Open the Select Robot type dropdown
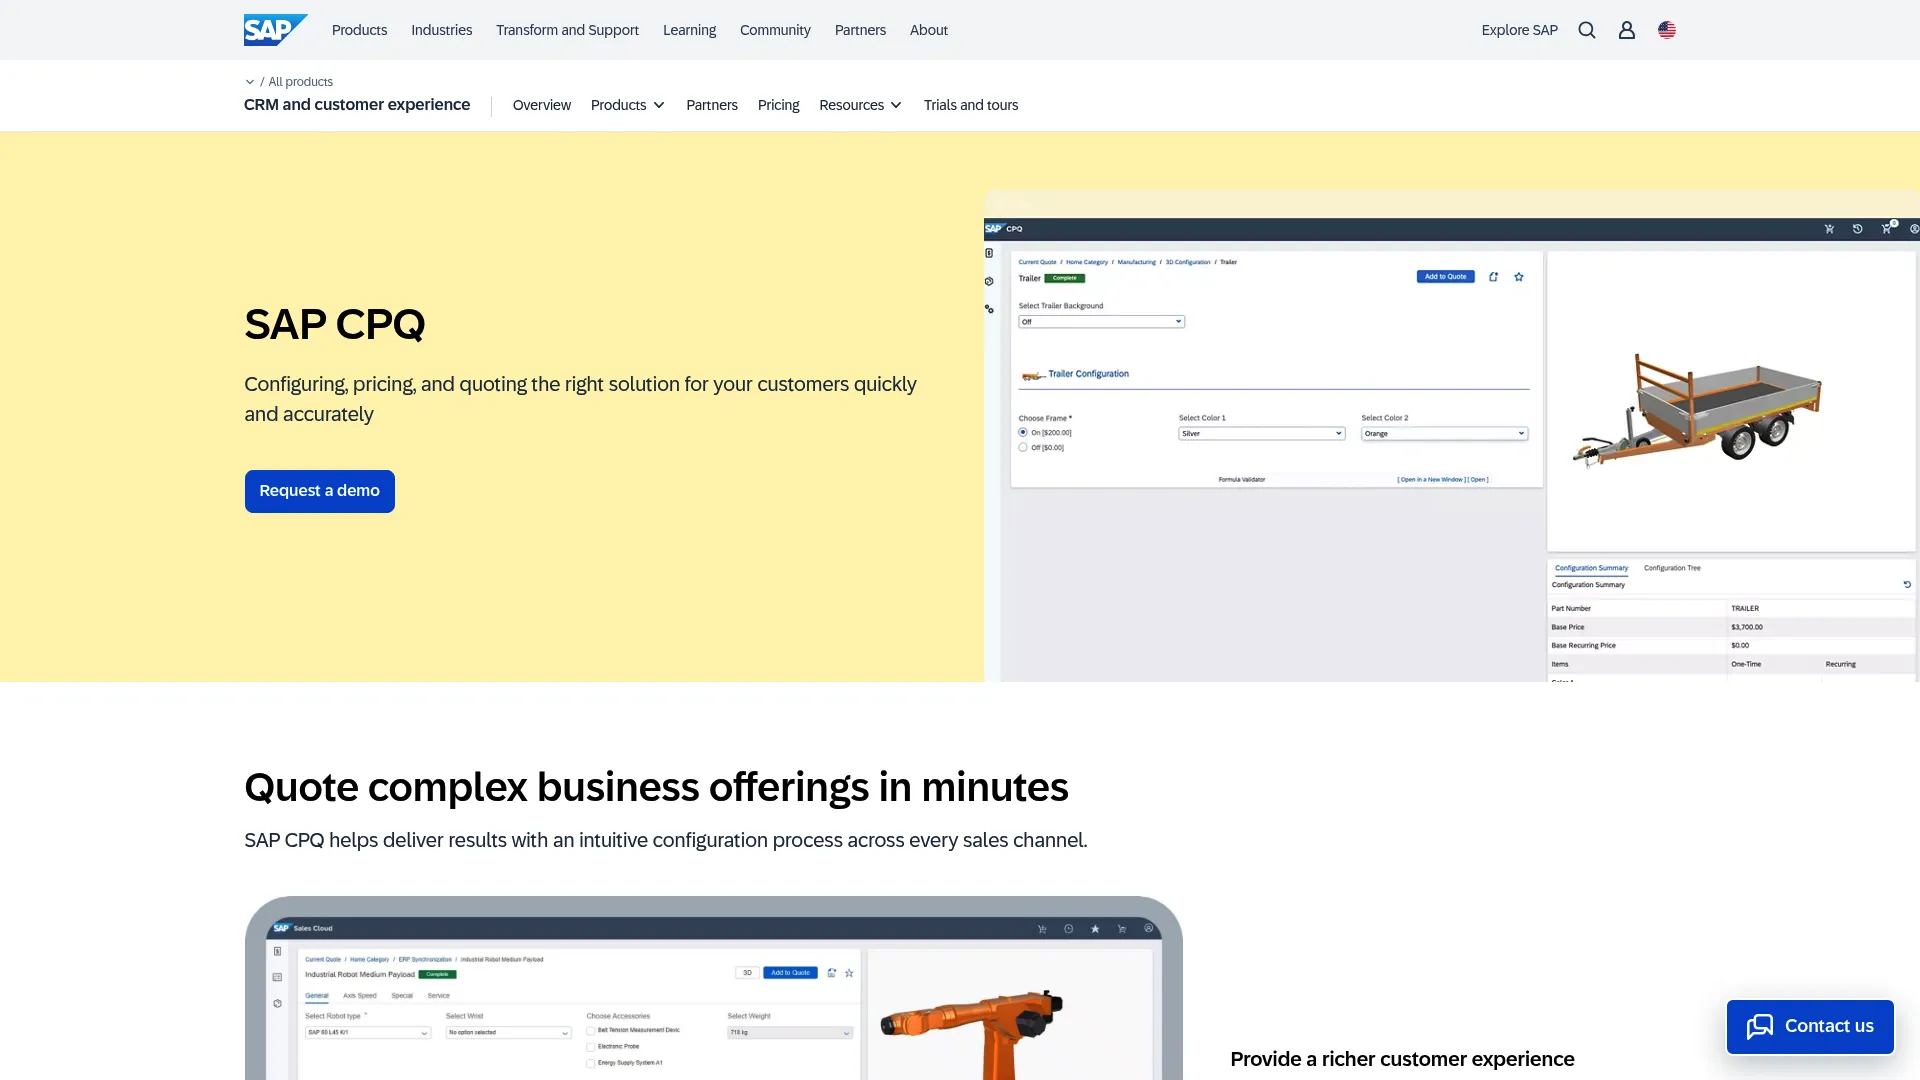 [x=368, y=1033]
